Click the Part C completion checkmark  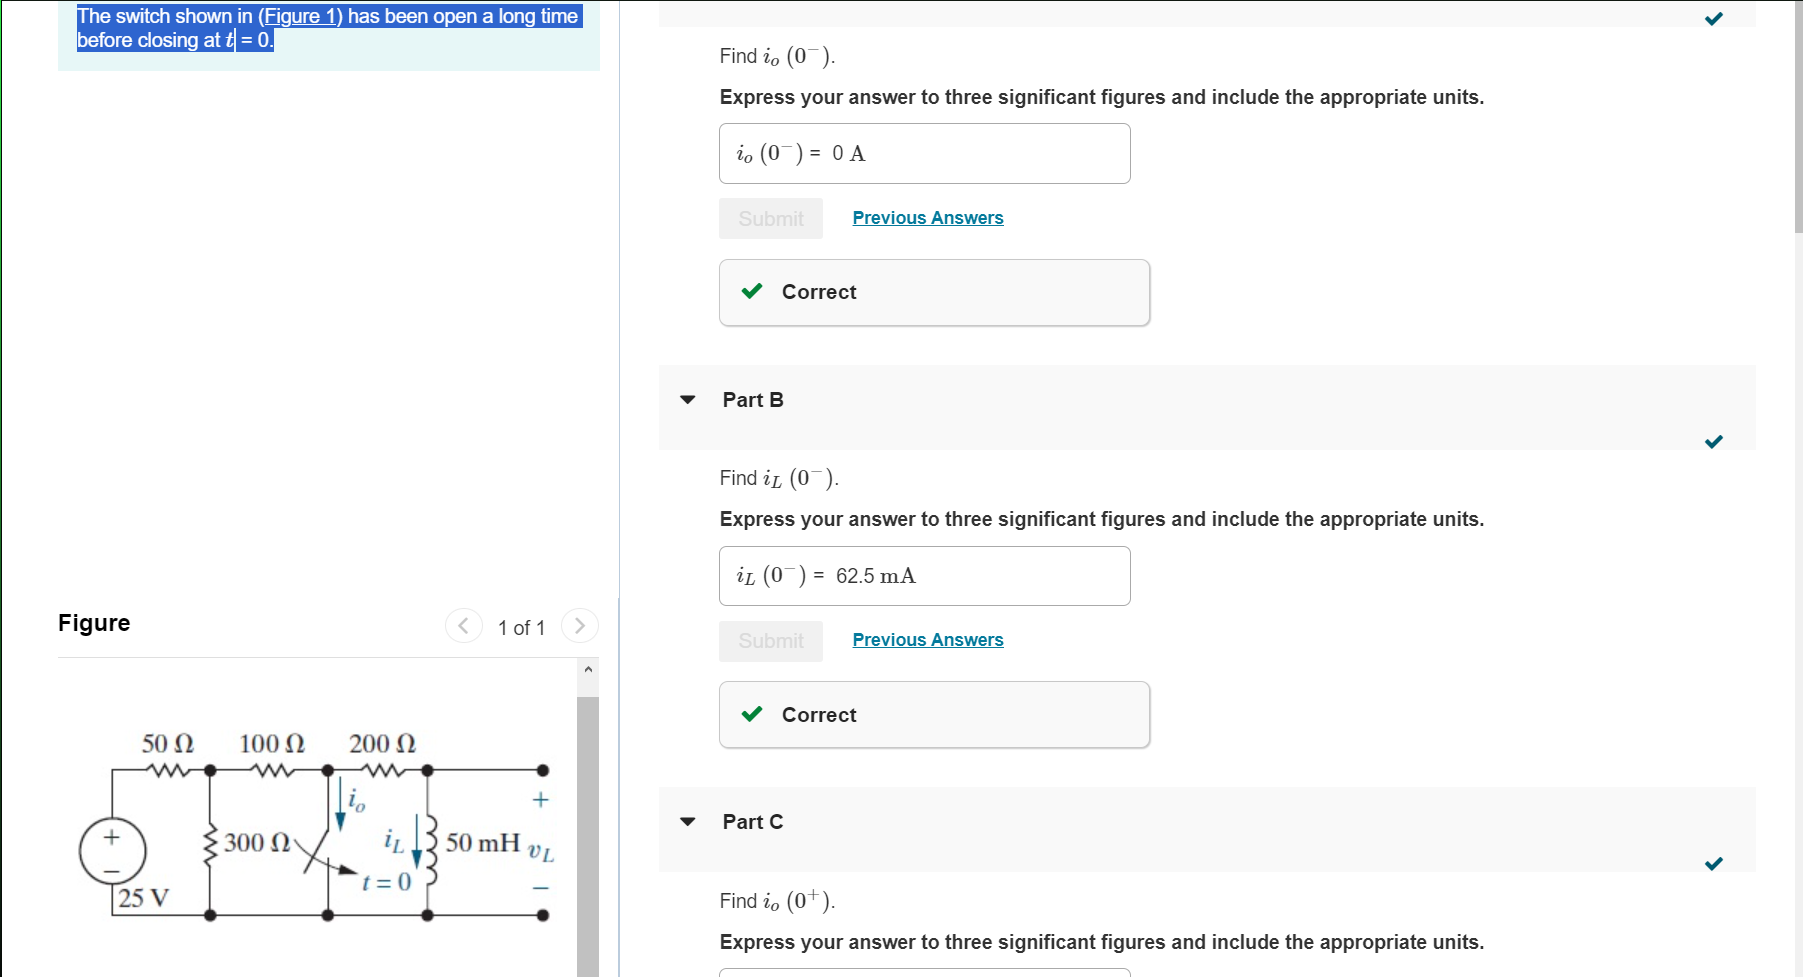coord(1714,863)
